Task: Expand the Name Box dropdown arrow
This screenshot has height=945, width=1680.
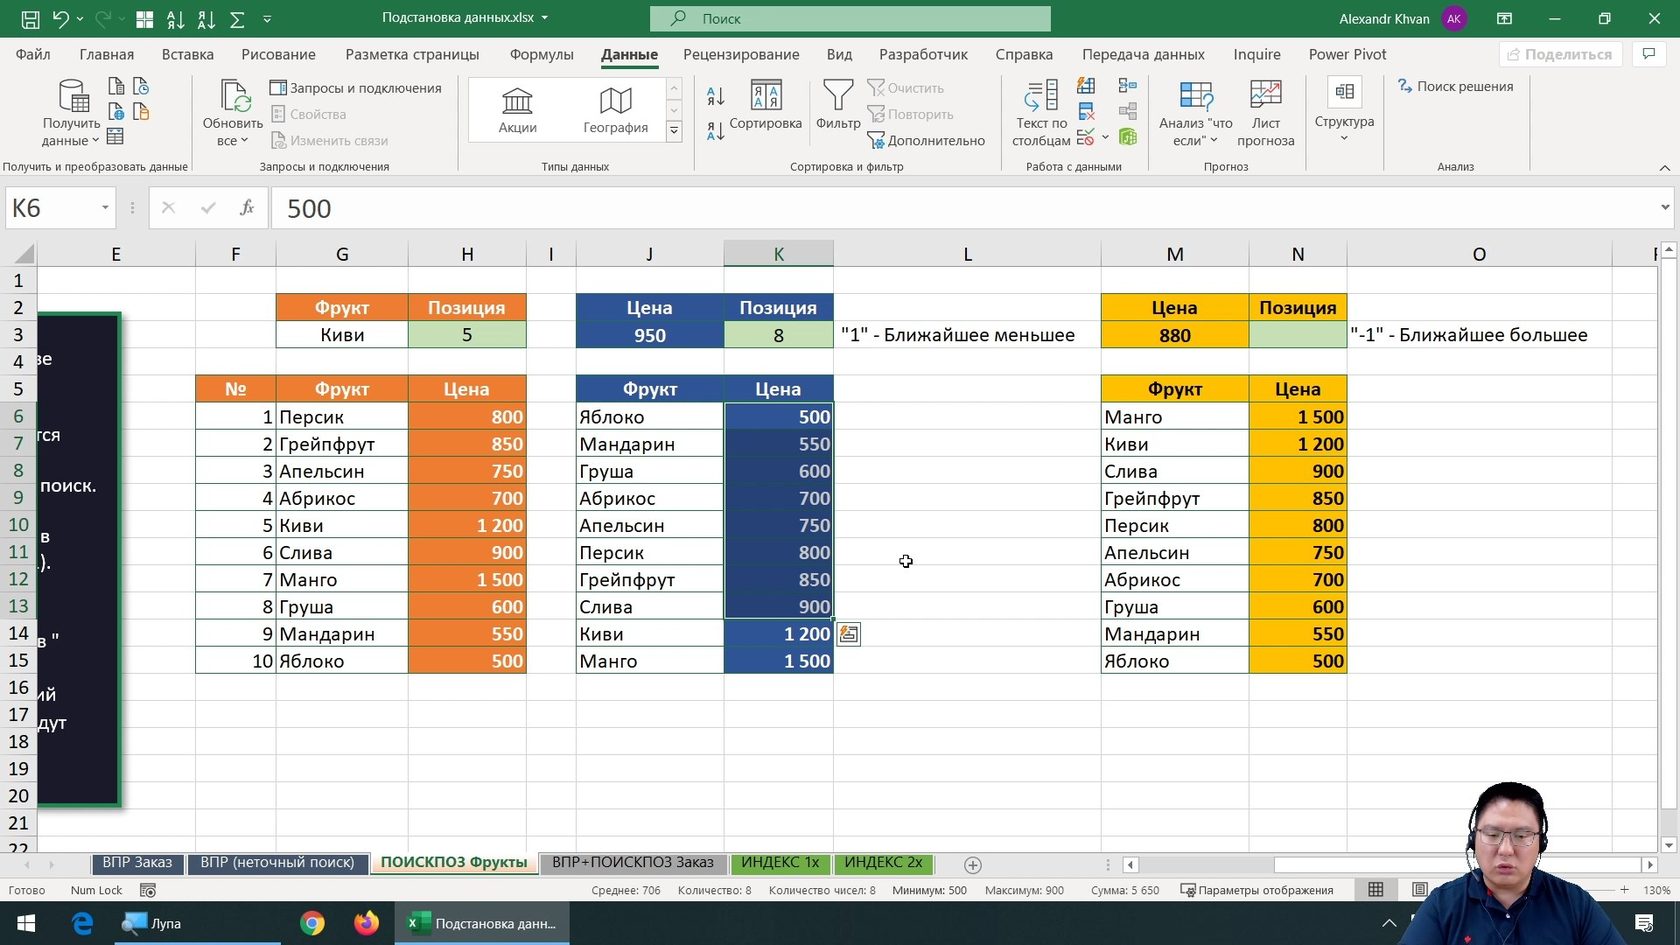Action: pos(105,208)
